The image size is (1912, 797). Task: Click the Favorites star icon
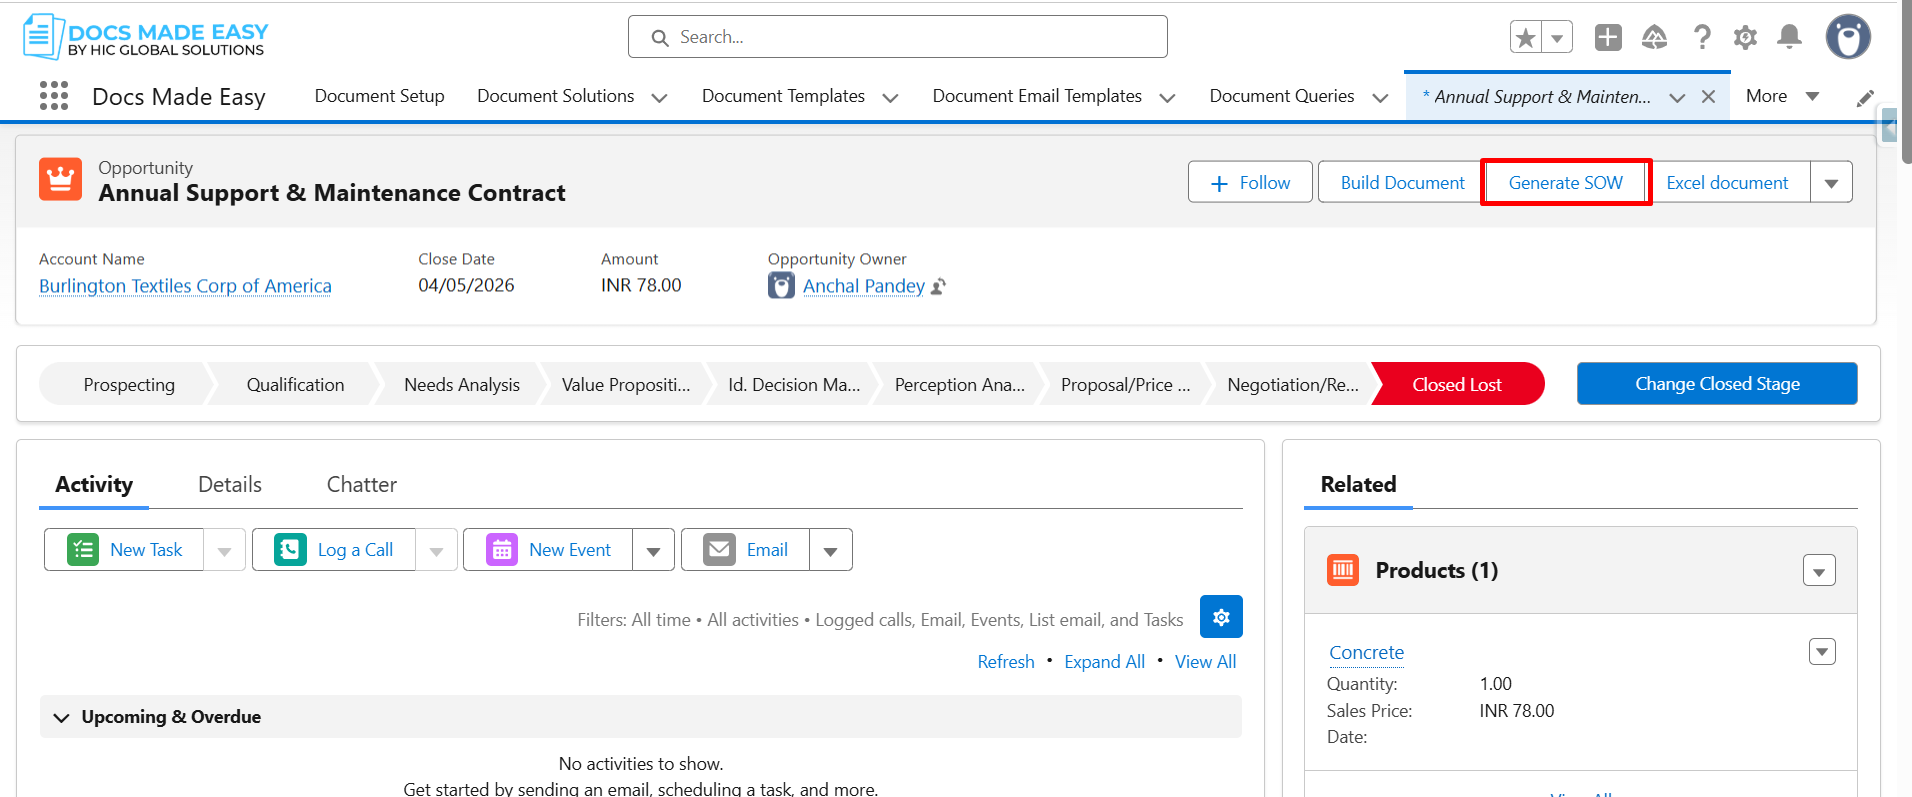[1525, 38]
